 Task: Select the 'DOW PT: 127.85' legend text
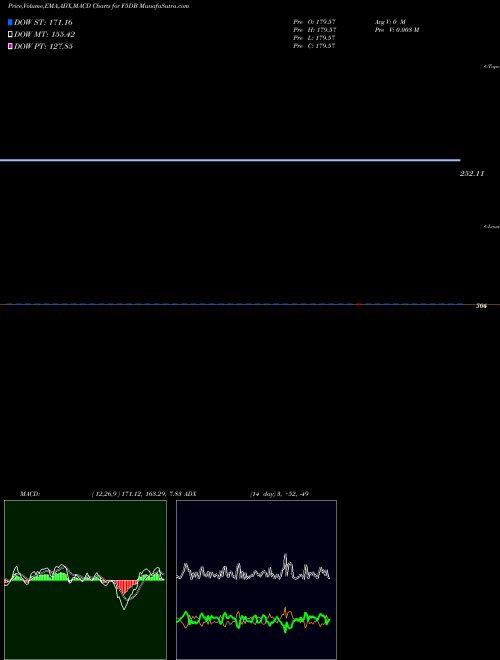43,46
